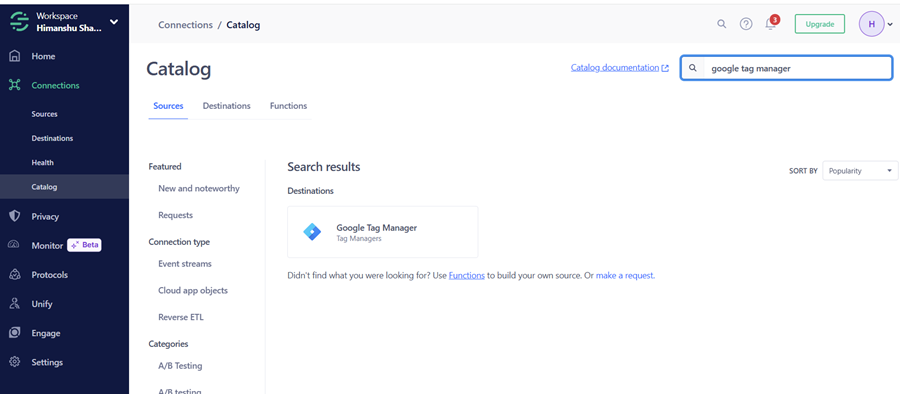Follow the Functions link in help text
Screen dimensions: 900x394
tap(467, 276)
